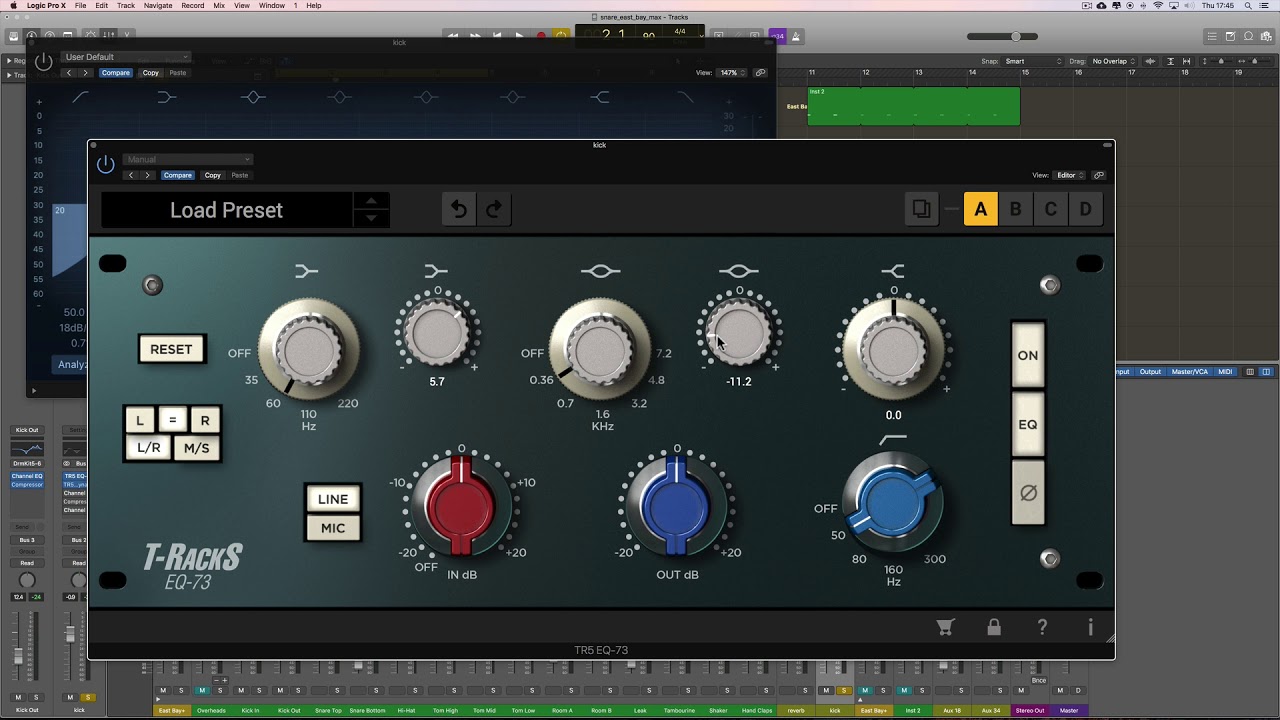Open File menu
Image resolution: width=1280 pixels, height=720 pixels.
click(x=80, y=6)
